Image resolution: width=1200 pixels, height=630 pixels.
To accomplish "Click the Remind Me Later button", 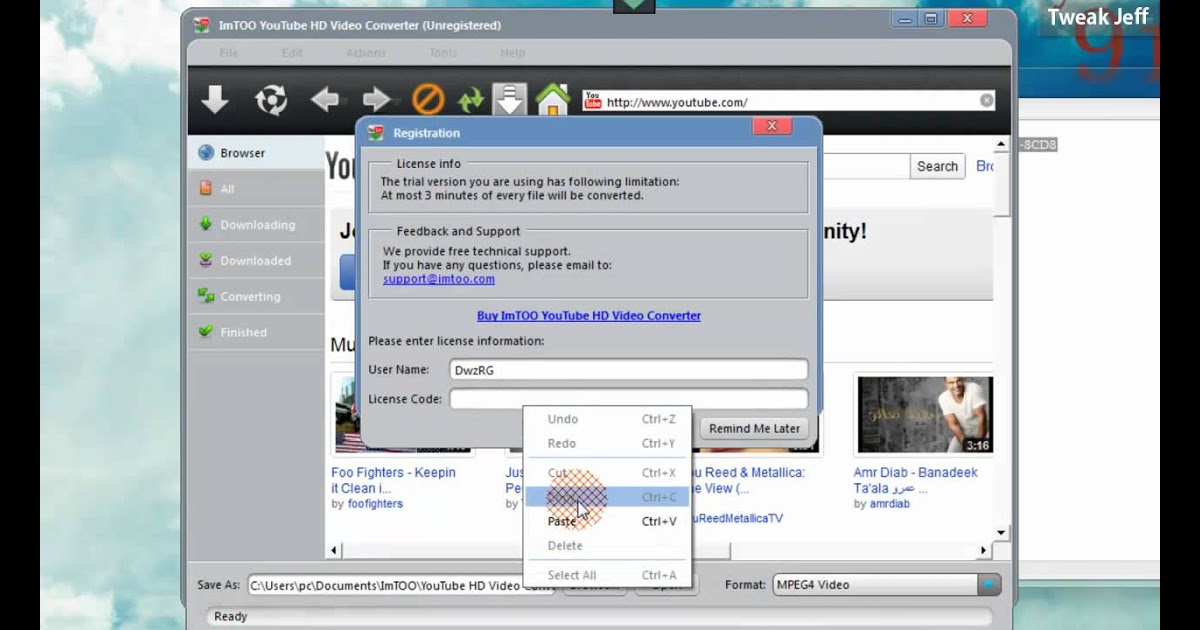I will click(755, 428).
